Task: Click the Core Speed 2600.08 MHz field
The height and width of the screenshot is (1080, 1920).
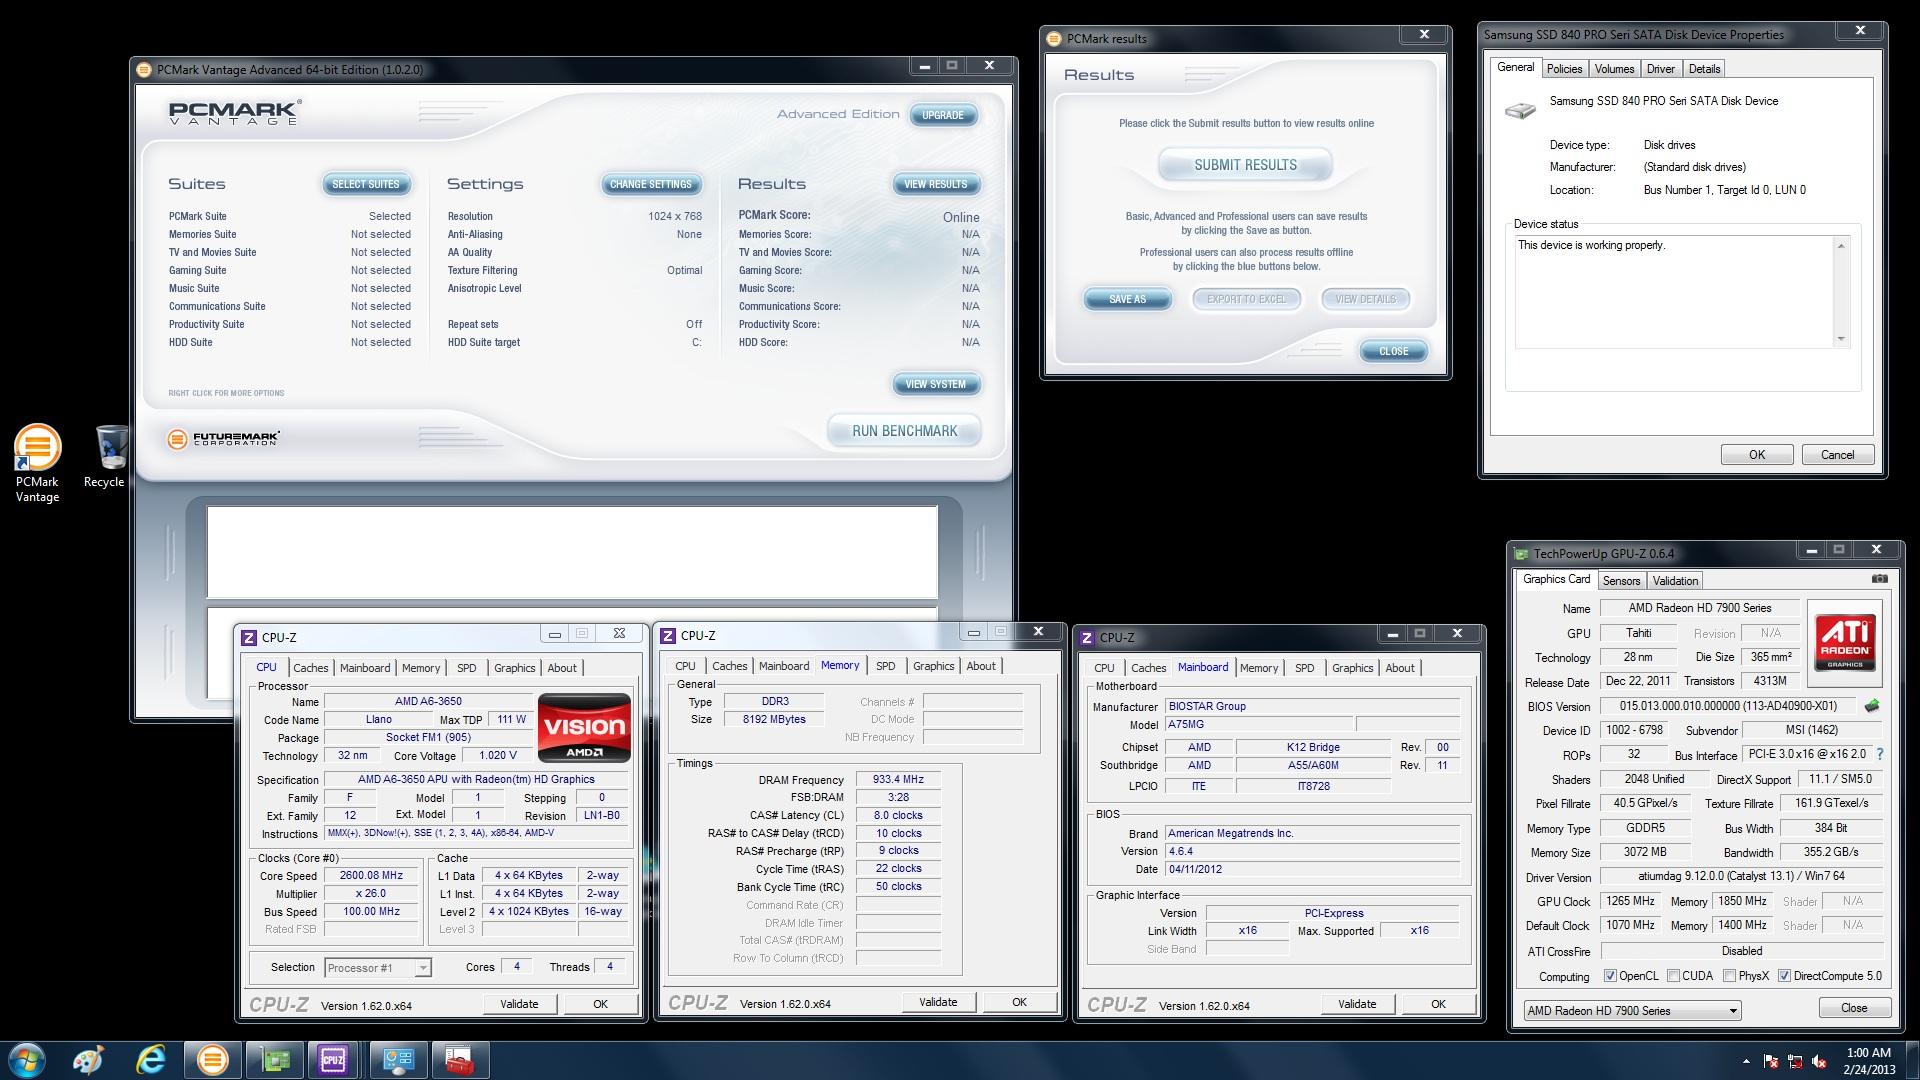Action: coord(371,876)
